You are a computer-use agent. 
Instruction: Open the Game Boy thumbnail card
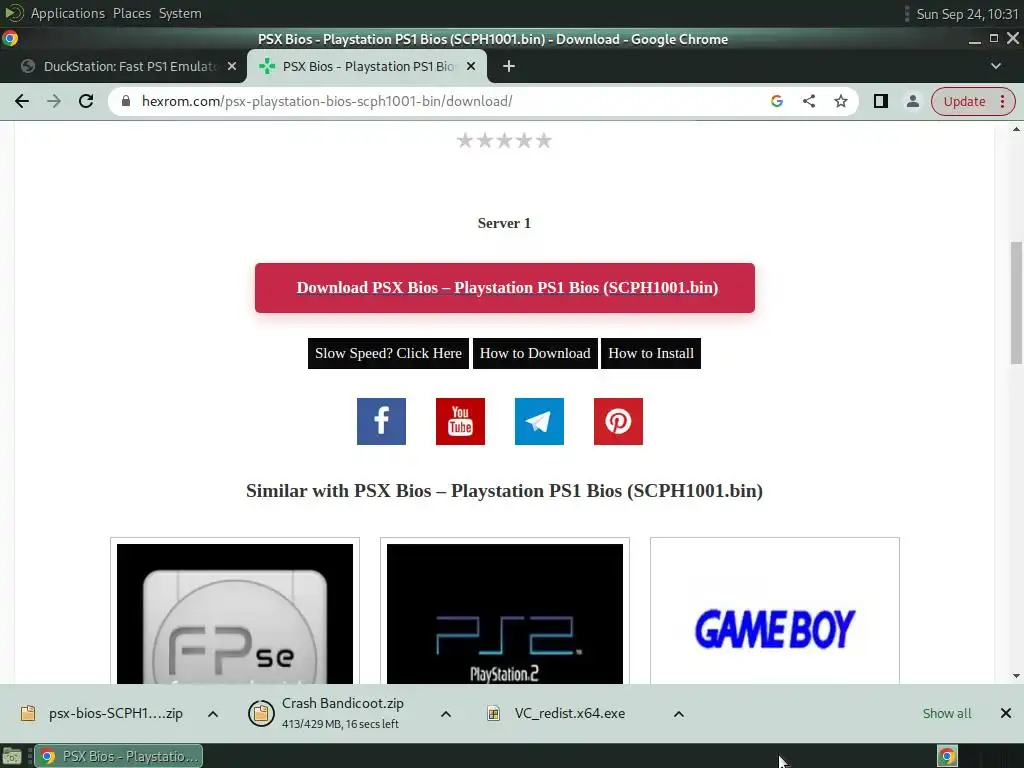775,613
